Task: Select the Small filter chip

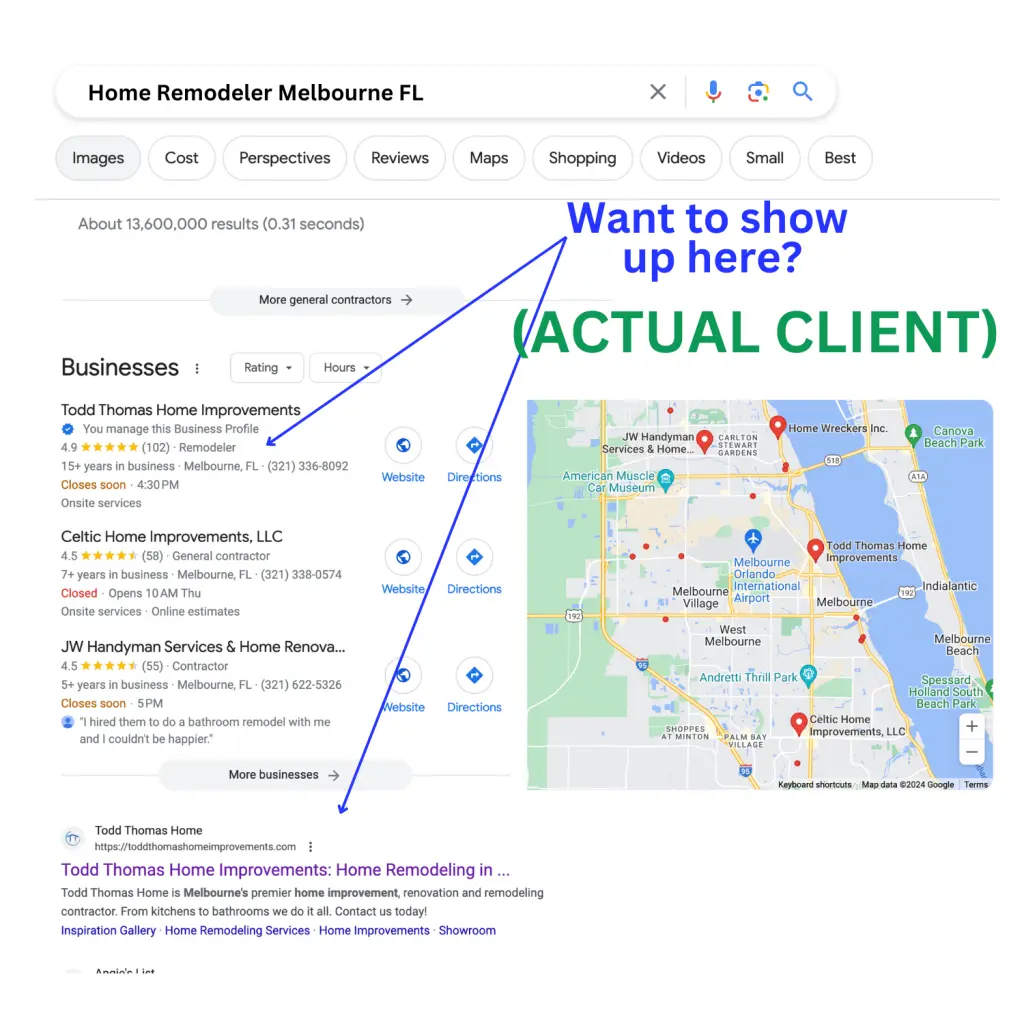Action: [x=764, y=158]
